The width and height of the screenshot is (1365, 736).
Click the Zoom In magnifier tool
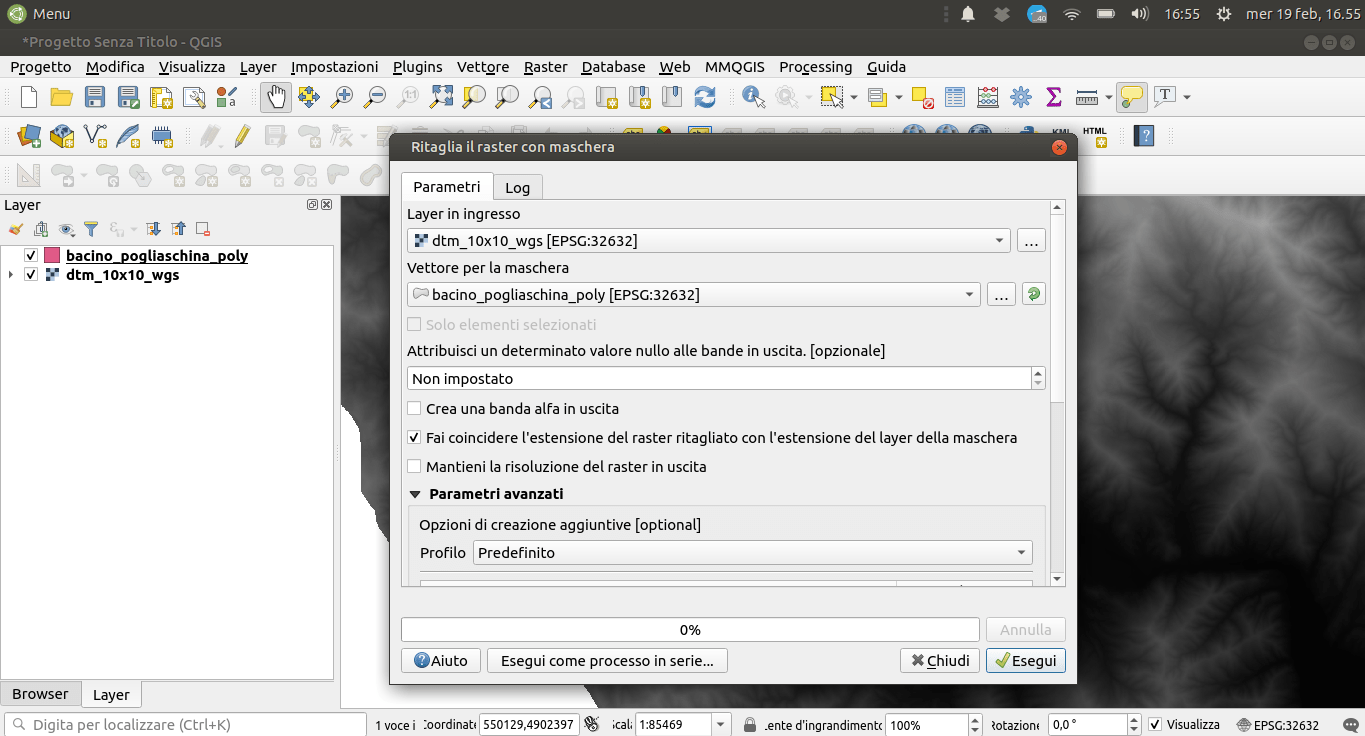pos(342,97)
